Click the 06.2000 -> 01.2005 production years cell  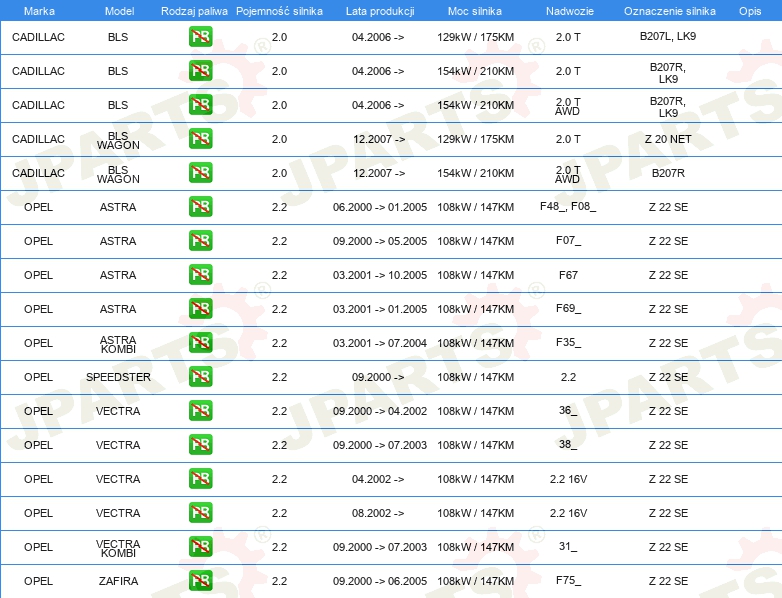click(380, 207)
